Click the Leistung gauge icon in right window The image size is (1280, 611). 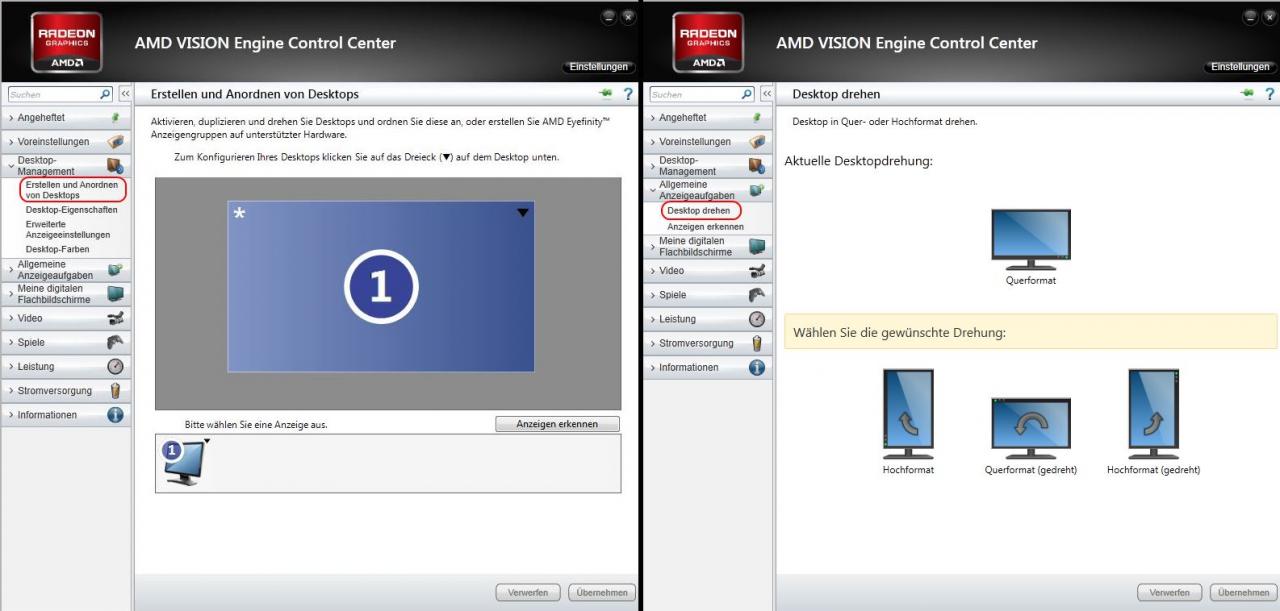coord(757,319)
